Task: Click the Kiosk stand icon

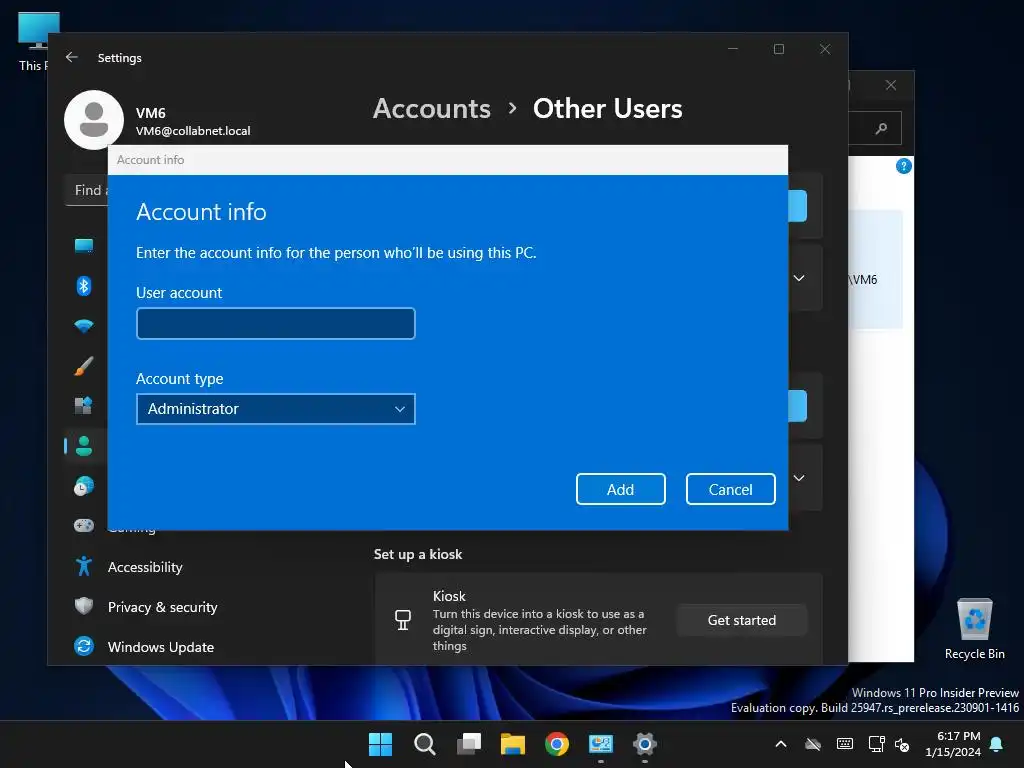Action: pyautogui.click(x=403, y=620)
